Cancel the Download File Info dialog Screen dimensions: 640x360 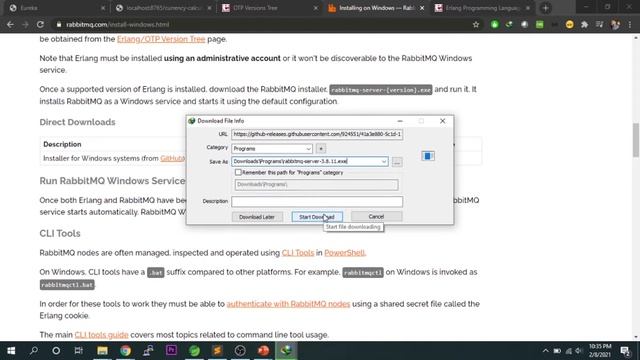pyautogui.click(x=376, y=216)
